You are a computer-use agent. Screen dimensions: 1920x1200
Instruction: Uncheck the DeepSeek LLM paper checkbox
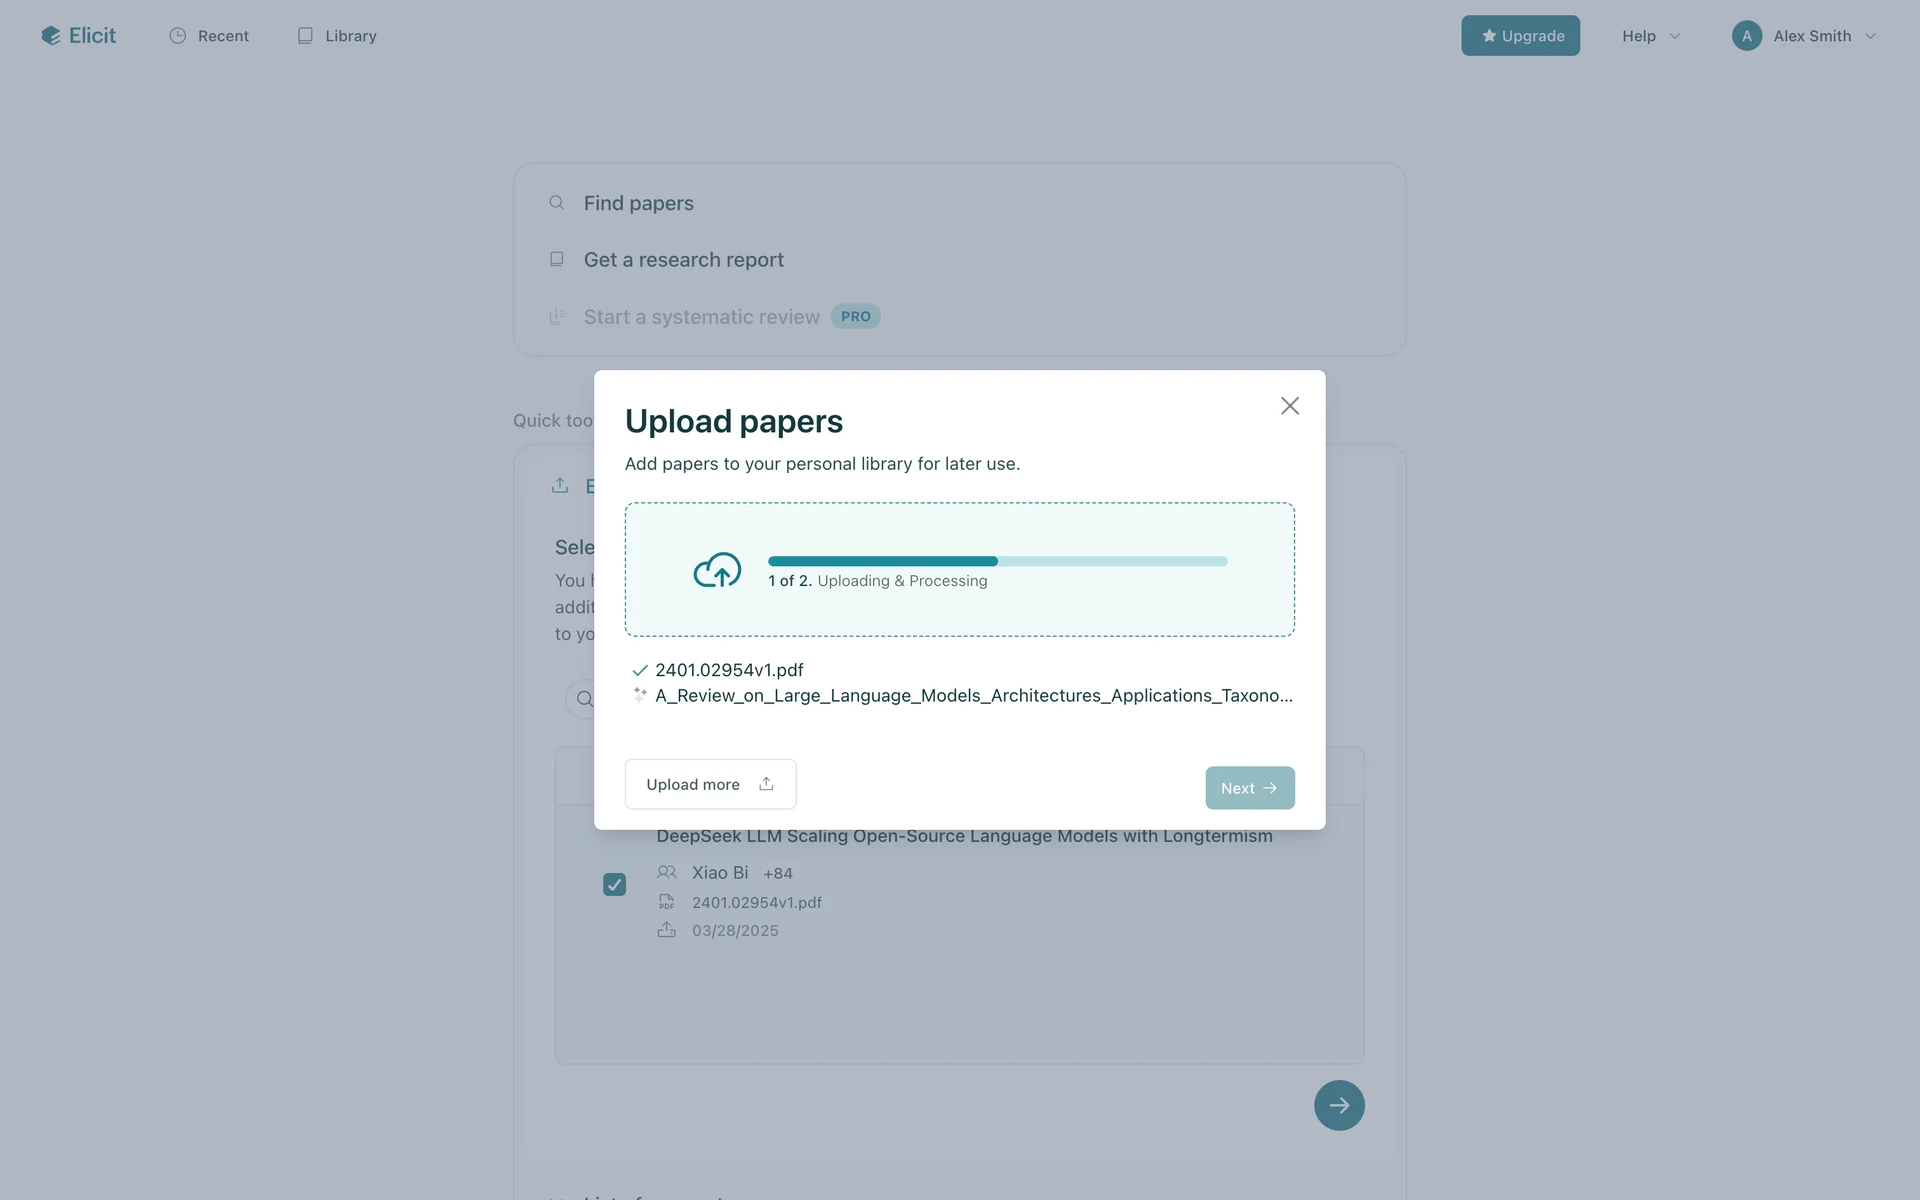pyautogui.click(x=614, y=884)
